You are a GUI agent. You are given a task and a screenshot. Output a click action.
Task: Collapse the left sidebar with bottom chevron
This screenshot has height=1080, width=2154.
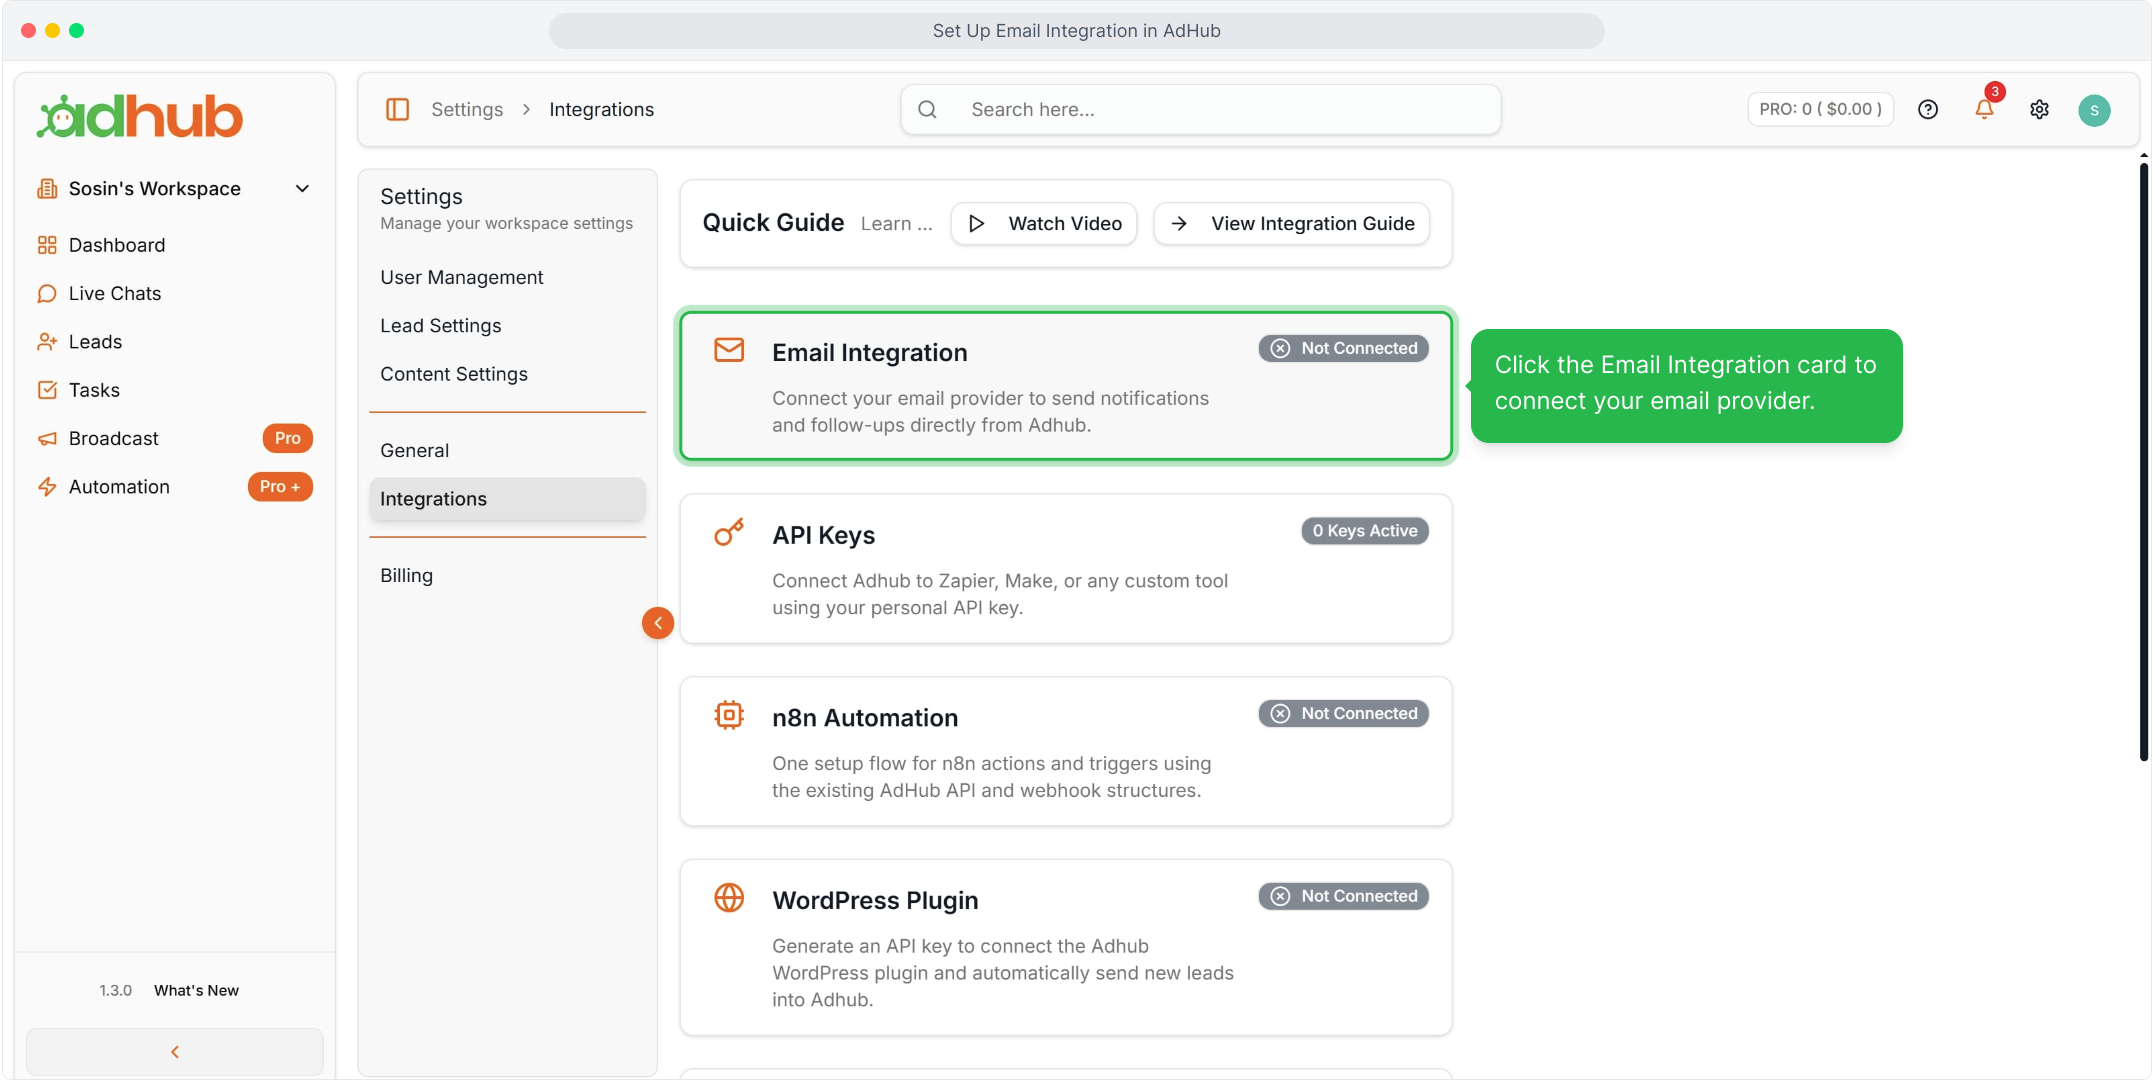coord(175,1052)
